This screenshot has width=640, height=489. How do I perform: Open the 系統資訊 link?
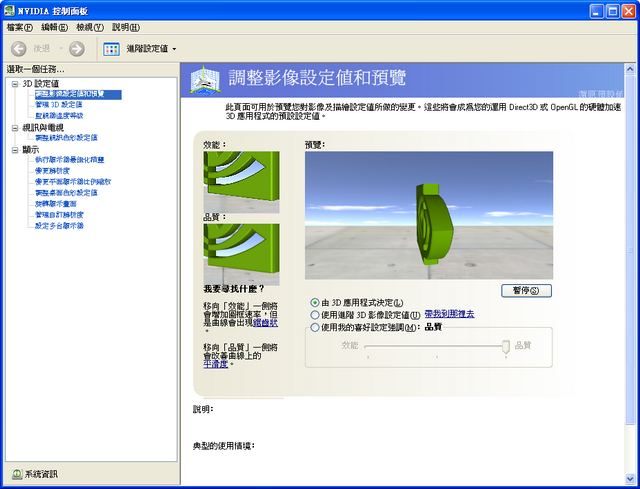[x=41, y=474]
